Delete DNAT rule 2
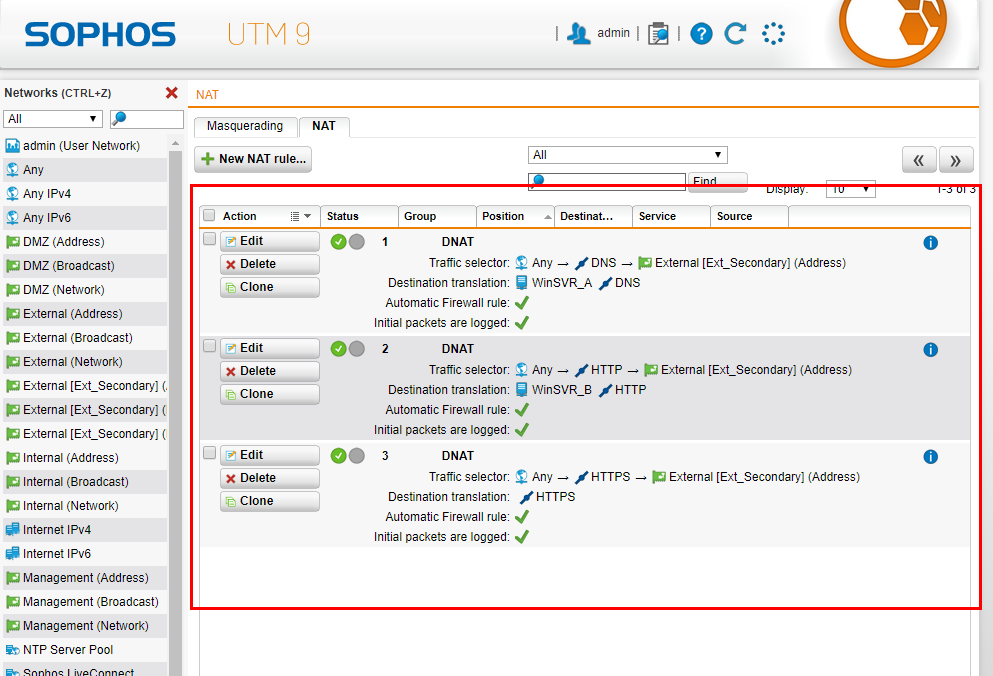This screenshot has height=676, width=993. [270, 371]
